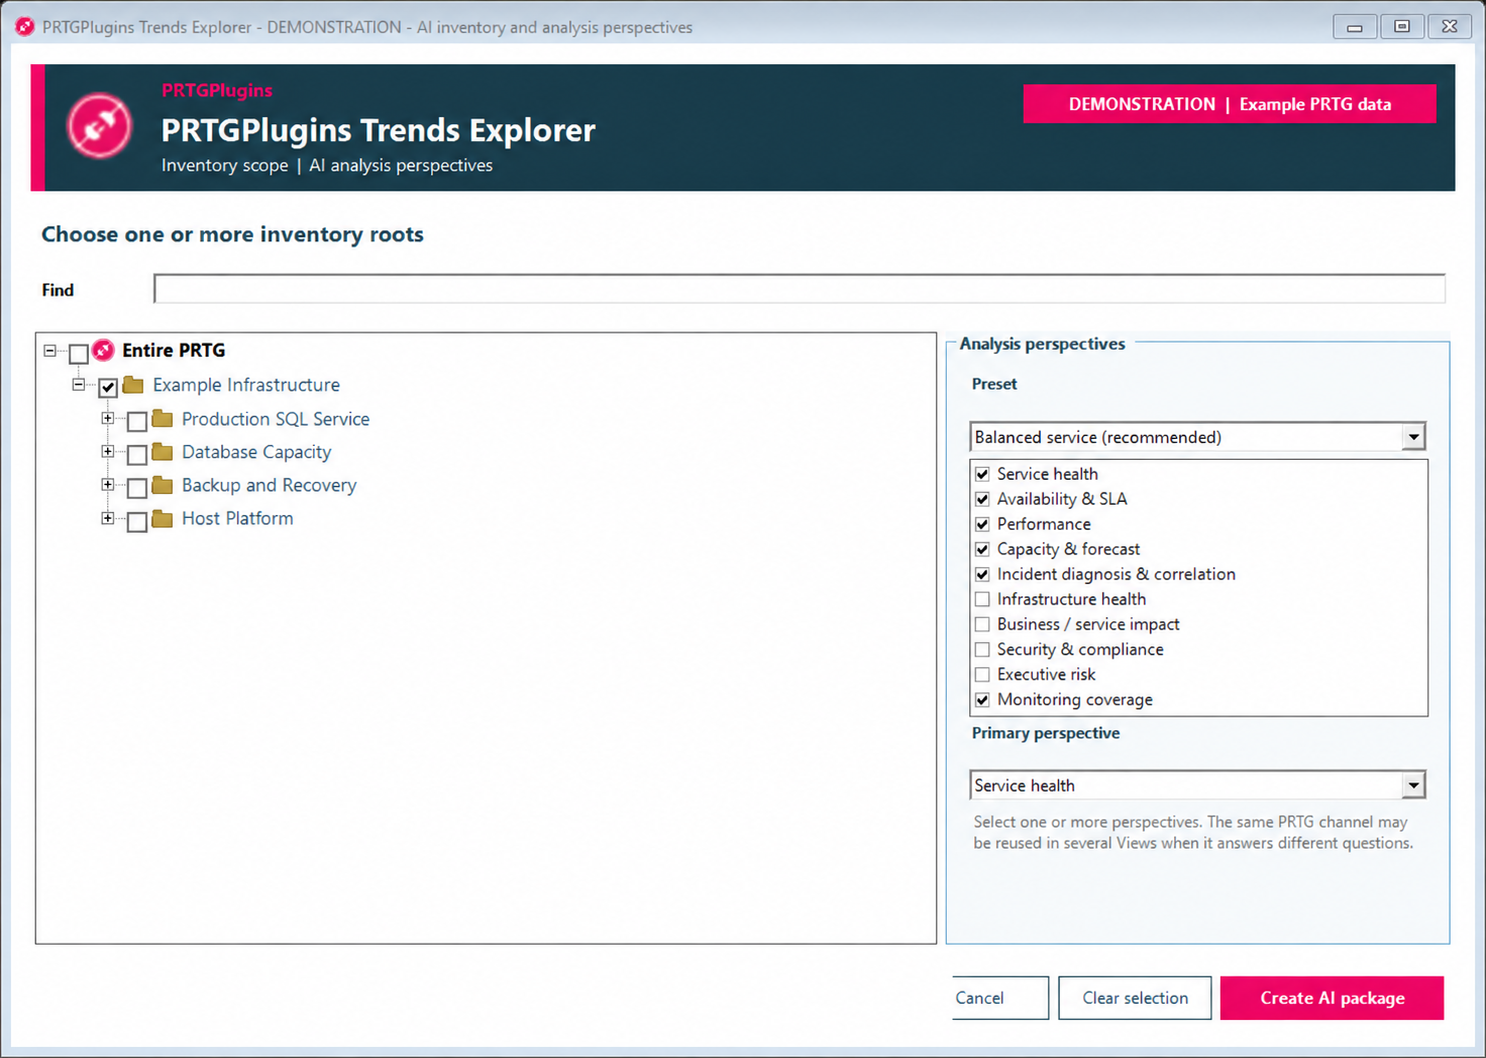Image resolution: width=1486 pixels, height=1058 pixels.
Task: Uncheck the Monitoring coverage perspective
Action: pos(982,700)
